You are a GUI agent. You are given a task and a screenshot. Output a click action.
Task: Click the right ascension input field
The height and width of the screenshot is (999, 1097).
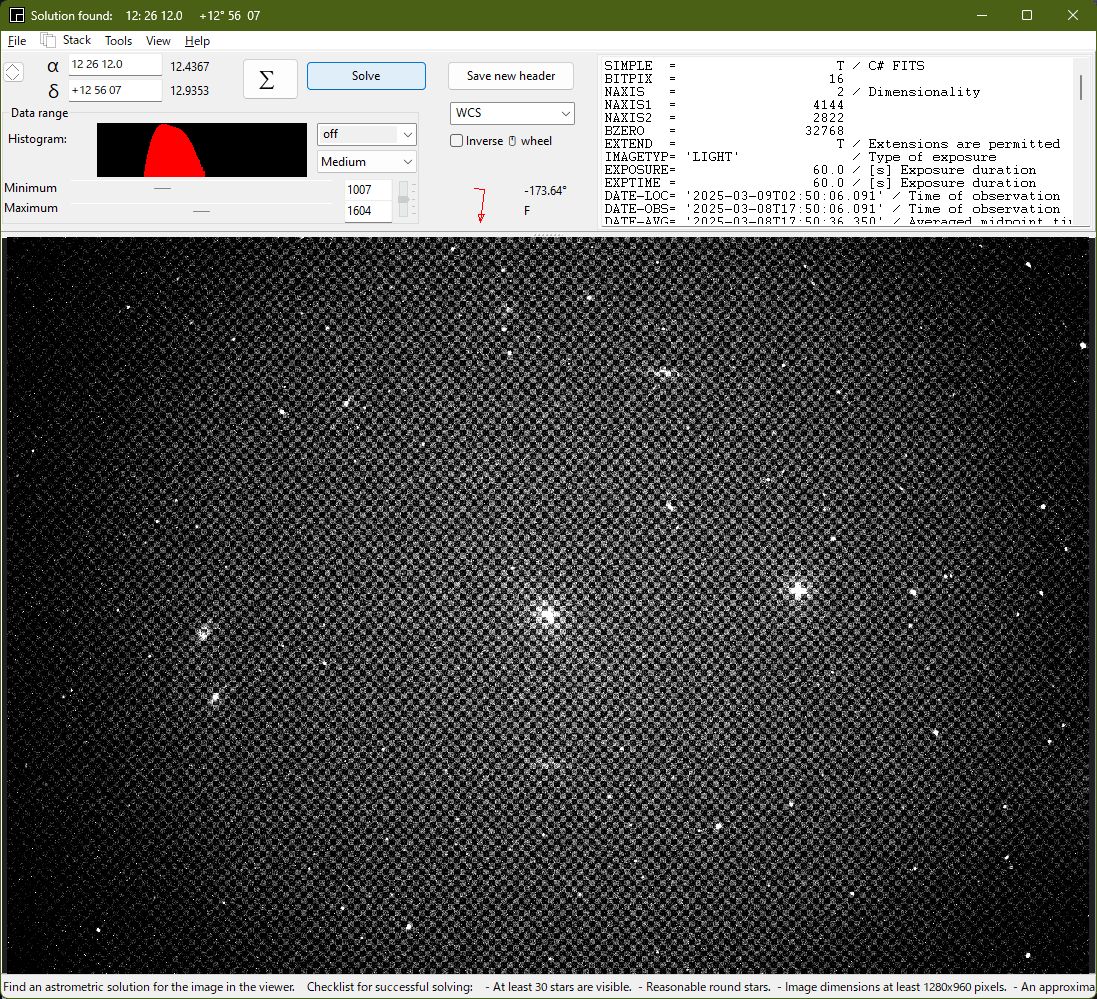pos(114,65)
